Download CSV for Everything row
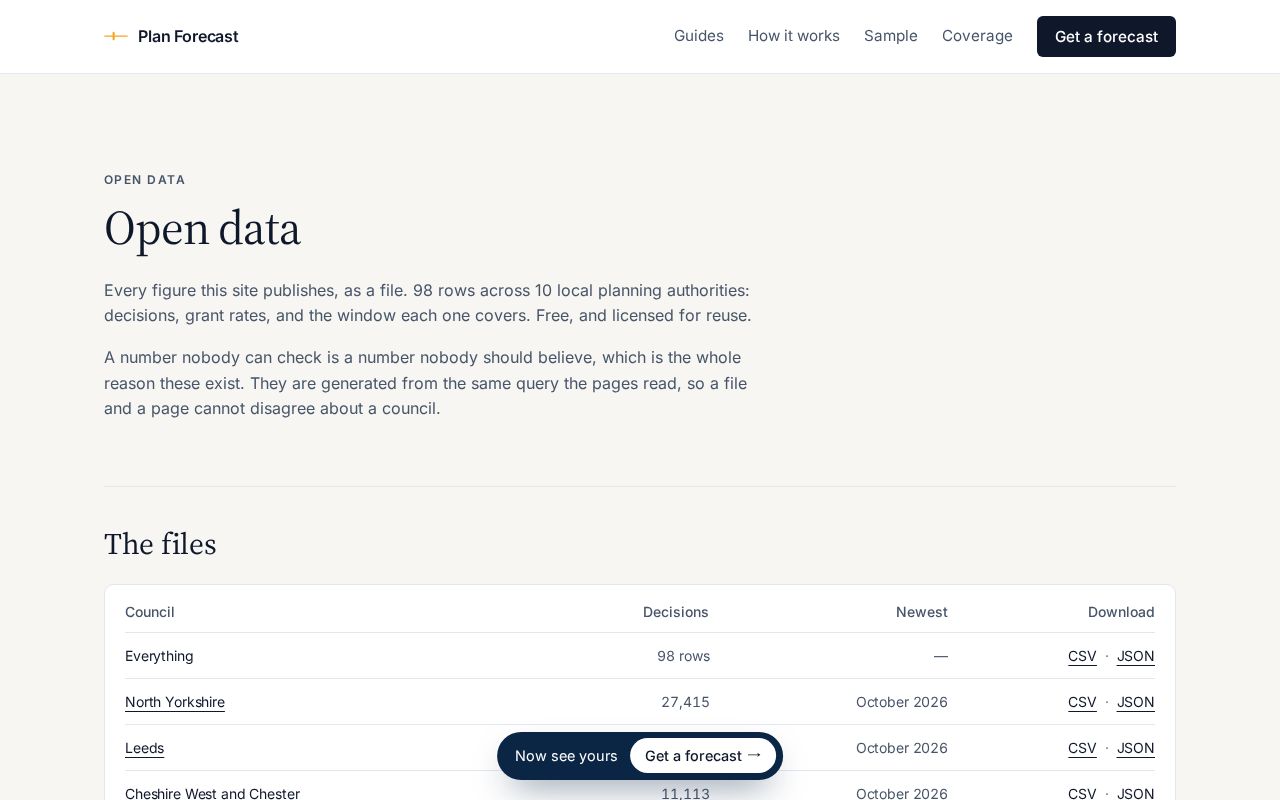This screenshot has width=1280, height=800. [1082, 656]
